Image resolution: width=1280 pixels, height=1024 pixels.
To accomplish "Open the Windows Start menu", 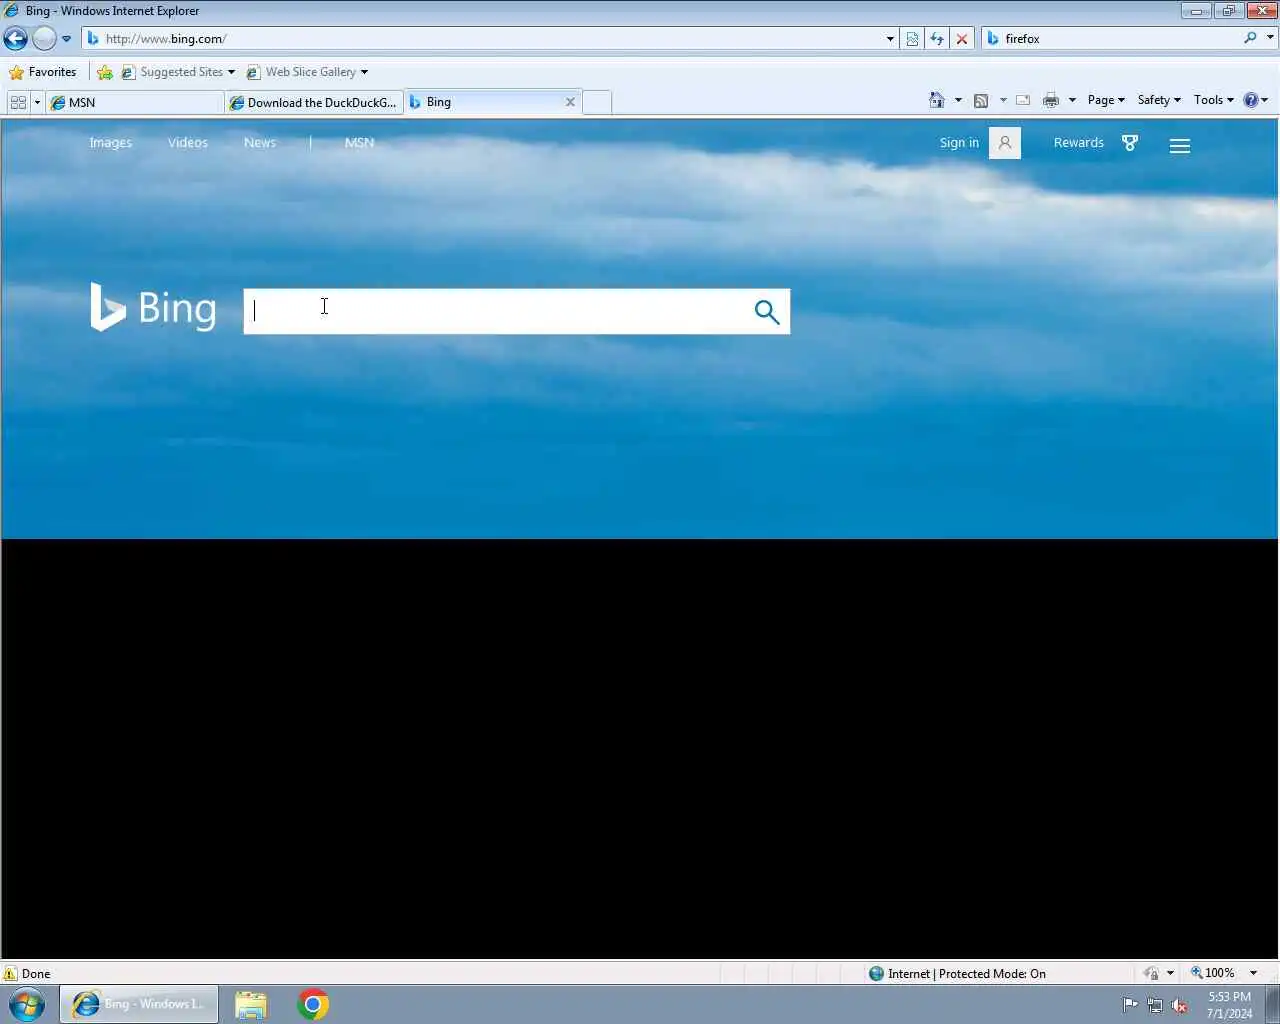I will click(27, 1004).
